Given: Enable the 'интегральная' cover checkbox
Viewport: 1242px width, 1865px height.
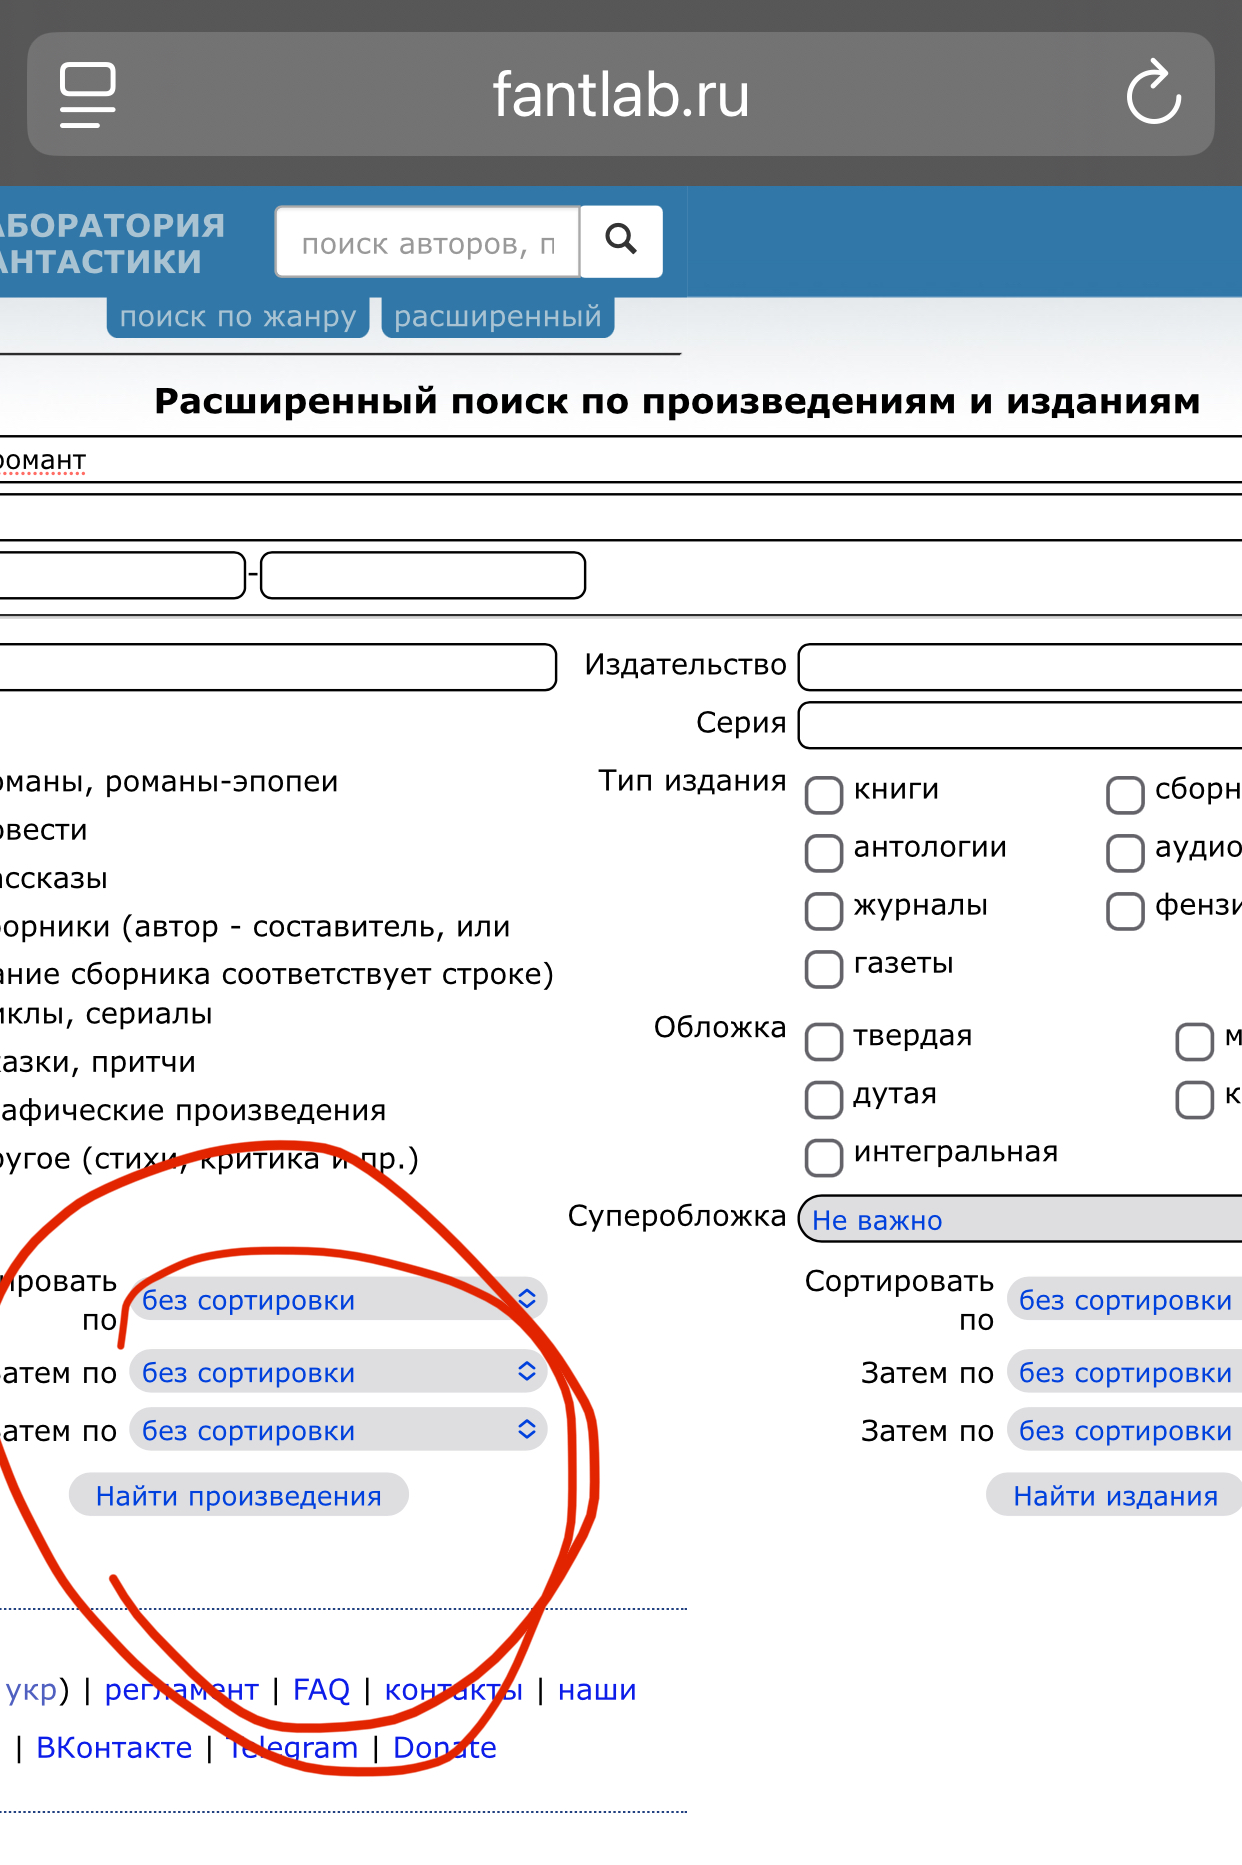Looking at the screenshot, I should click(824, 1157).
